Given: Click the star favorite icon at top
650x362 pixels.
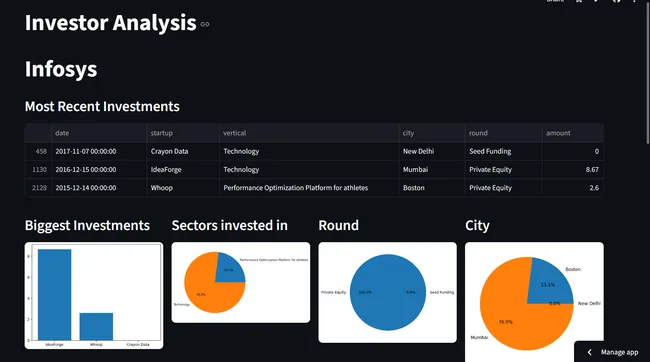Looking at the screenshot, I should coord(579,1).
